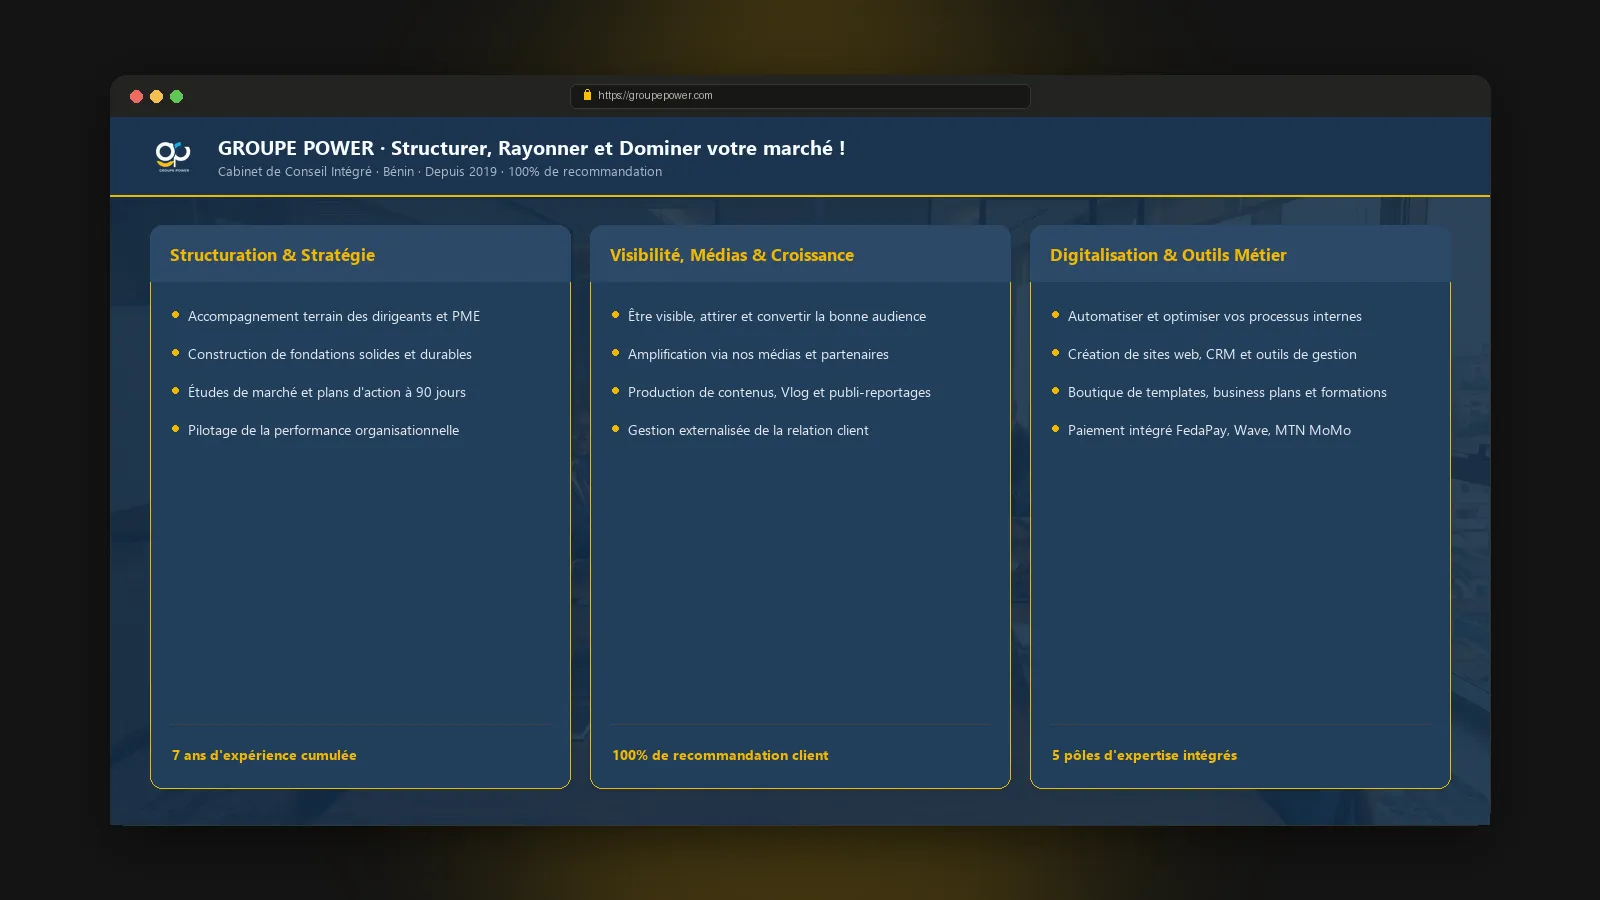Select 'Automatiser et optimiser vos processus internes'
This screenshot has width=1600, height=900.
pyautogui.click(x=1215, y=316)
